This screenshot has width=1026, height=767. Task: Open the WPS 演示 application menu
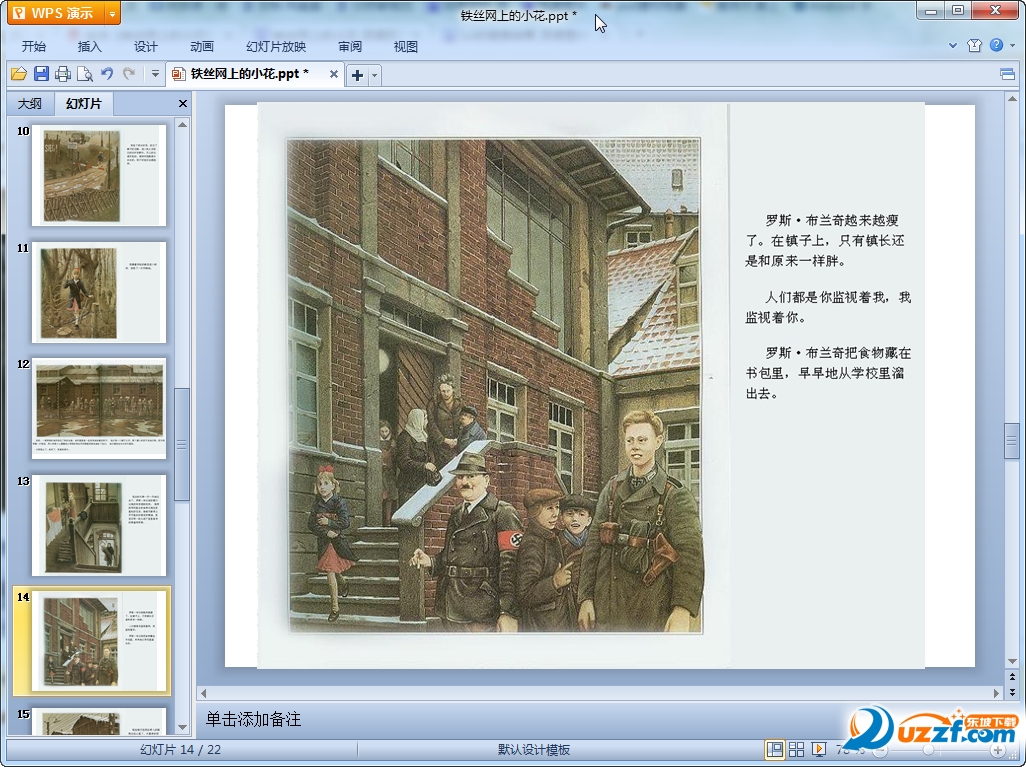click(56, 12)
